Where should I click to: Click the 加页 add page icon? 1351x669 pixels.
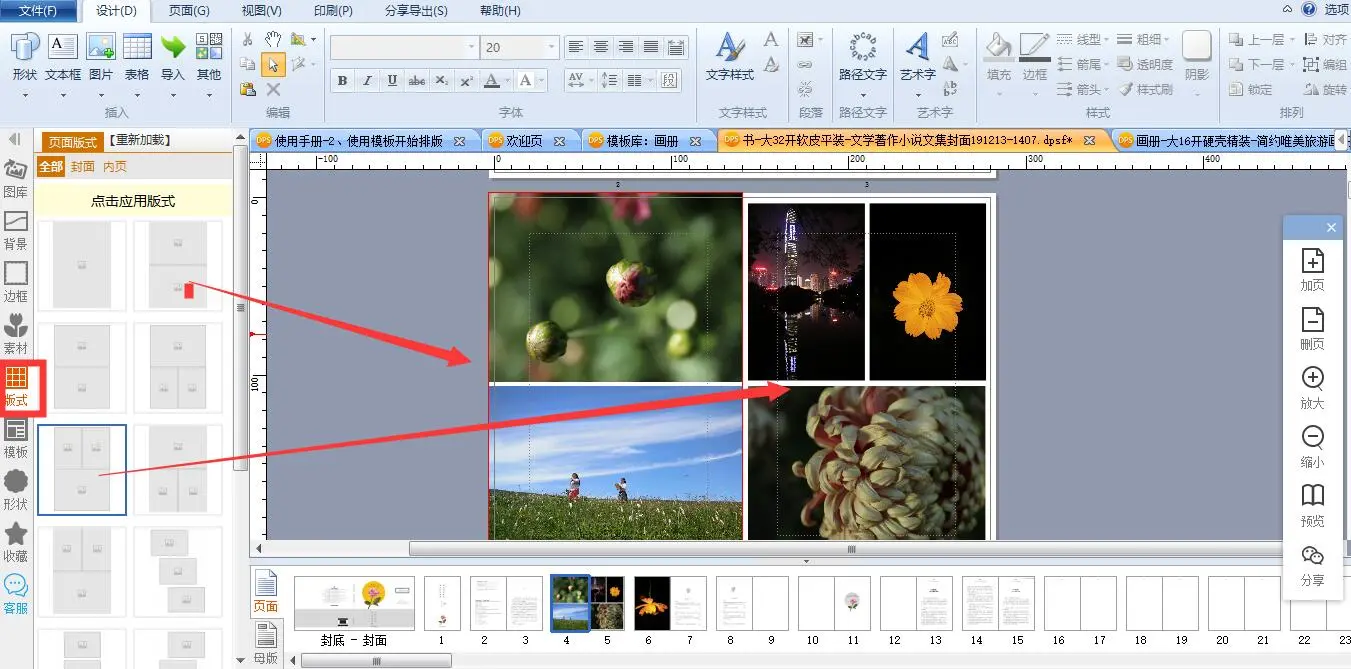(1312, 270)
